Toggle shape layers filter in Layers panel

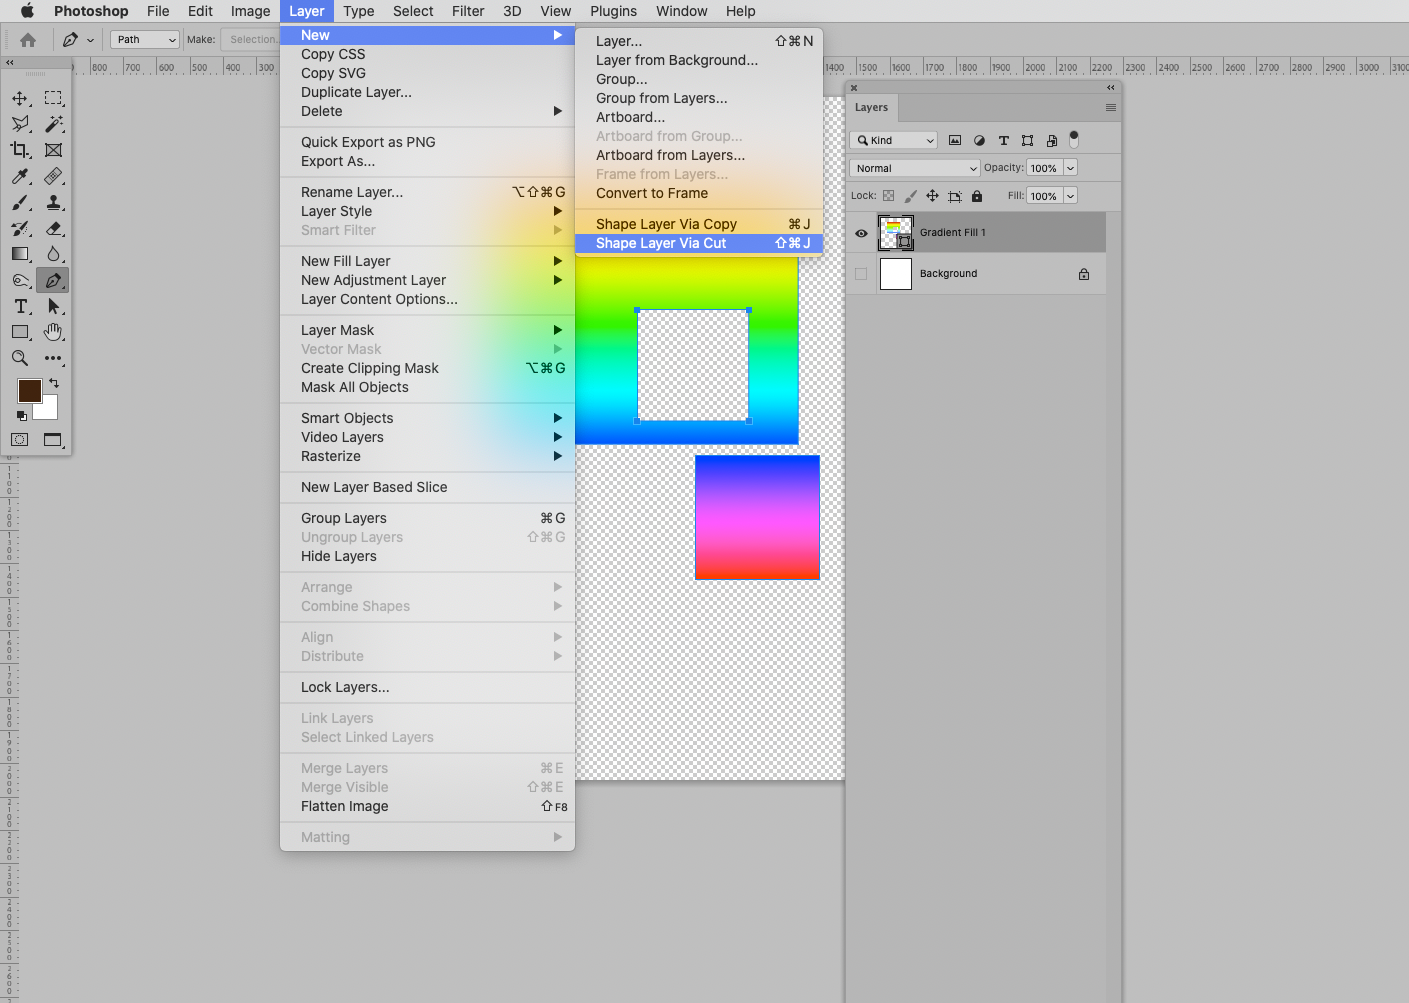(1027, 140)
